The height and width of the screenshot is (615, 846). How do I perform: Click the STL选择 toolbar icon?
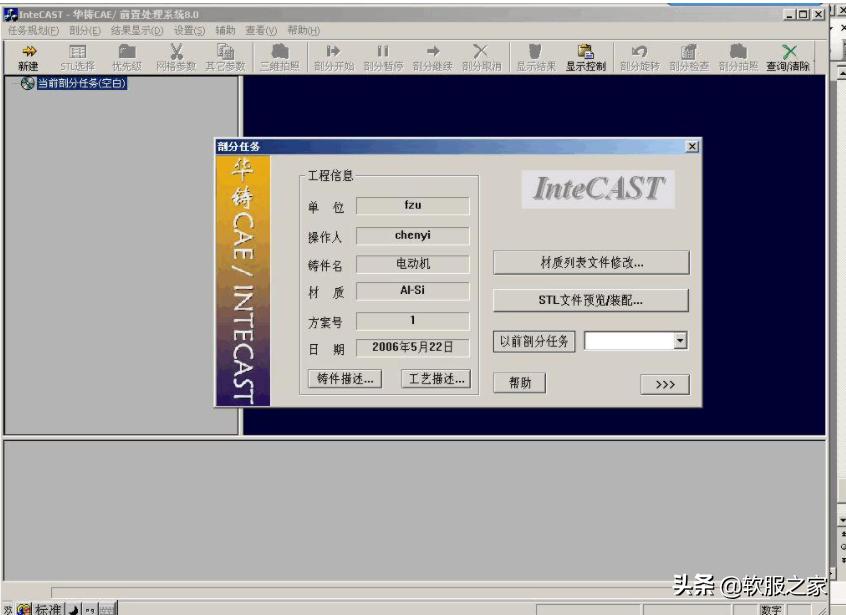coord(77,52)
